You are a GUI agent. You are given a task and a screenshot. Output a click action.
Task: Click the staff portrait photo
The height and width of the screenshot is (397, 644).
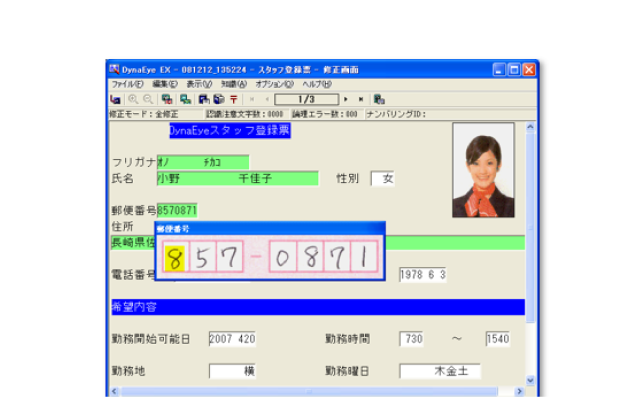point(483,170)
